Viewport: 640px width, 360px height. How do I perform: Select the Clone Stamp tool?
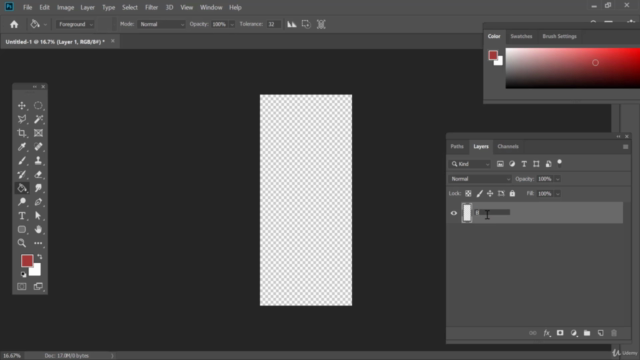point(38,161)
